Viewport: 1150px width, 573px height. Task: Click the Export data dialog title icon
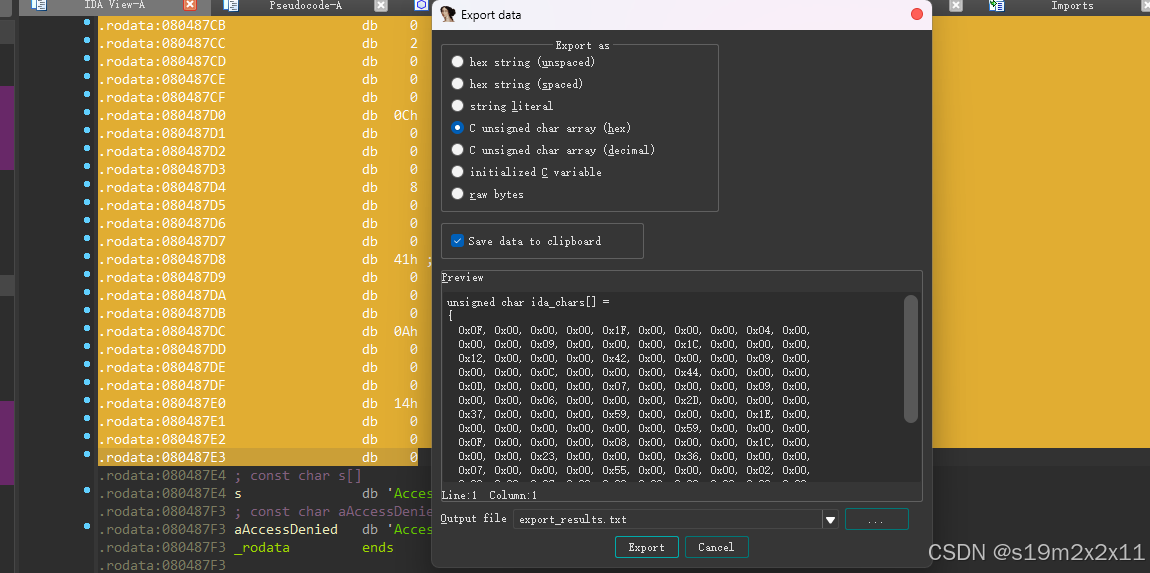point(448,15)
